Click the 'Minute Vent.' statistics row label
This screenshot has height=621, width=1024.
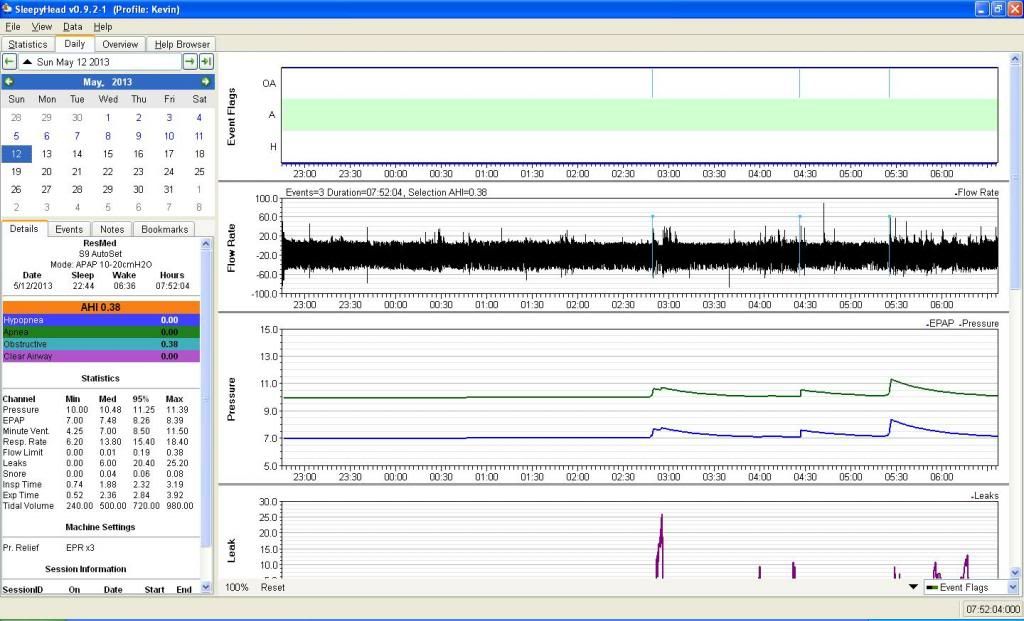[x=26, y=431]
